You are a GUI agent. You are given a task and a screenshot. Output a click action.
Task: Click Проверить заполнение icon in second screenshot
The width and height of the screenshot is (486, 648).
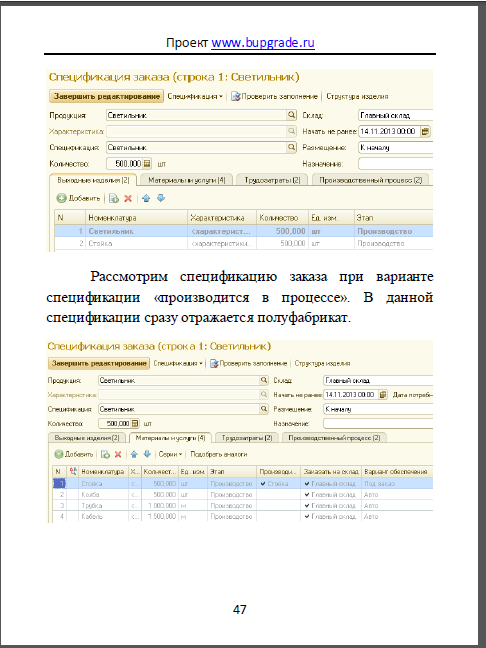(x=214, y=363)
